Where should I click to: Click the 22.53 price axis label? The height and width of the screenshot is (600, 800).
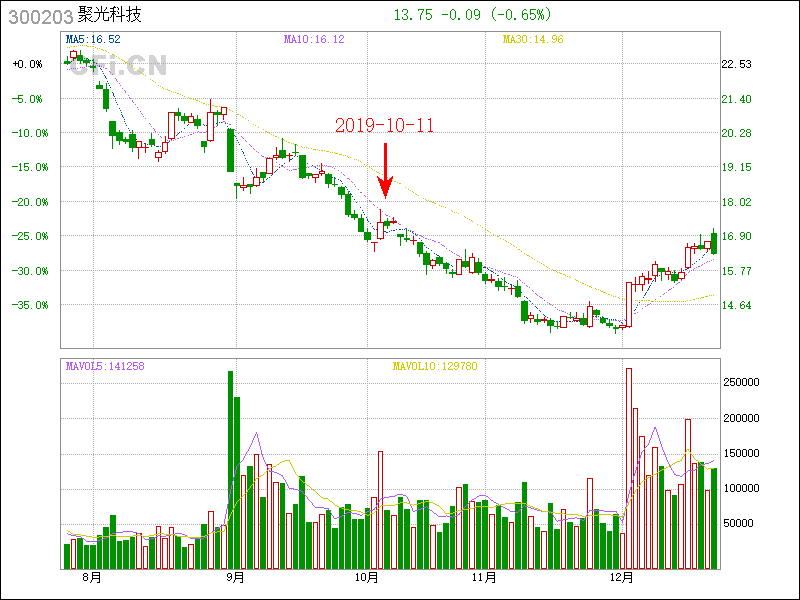click(736, 64)
